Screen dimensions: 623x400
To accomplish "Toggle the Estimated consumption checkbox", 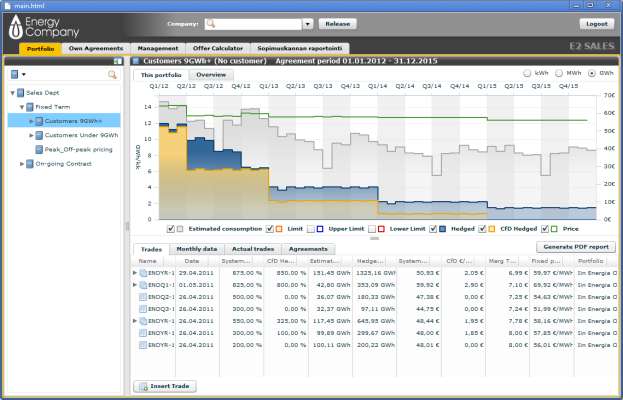I will click(171, 229).
